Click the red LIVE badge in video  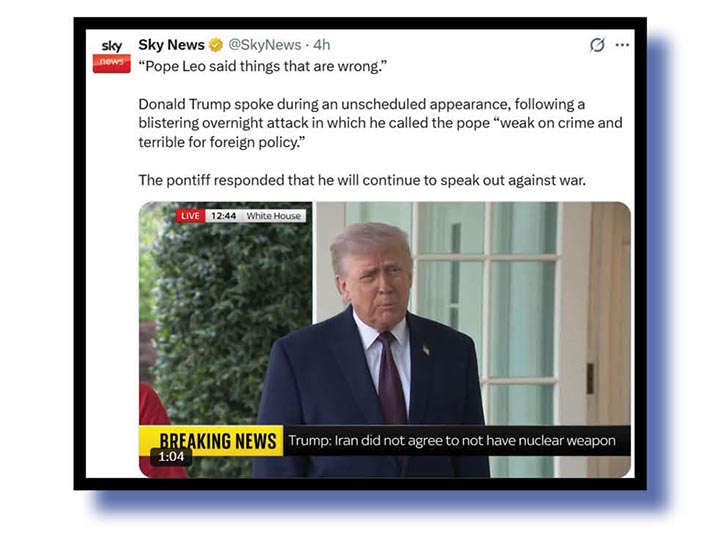(190, 216)
